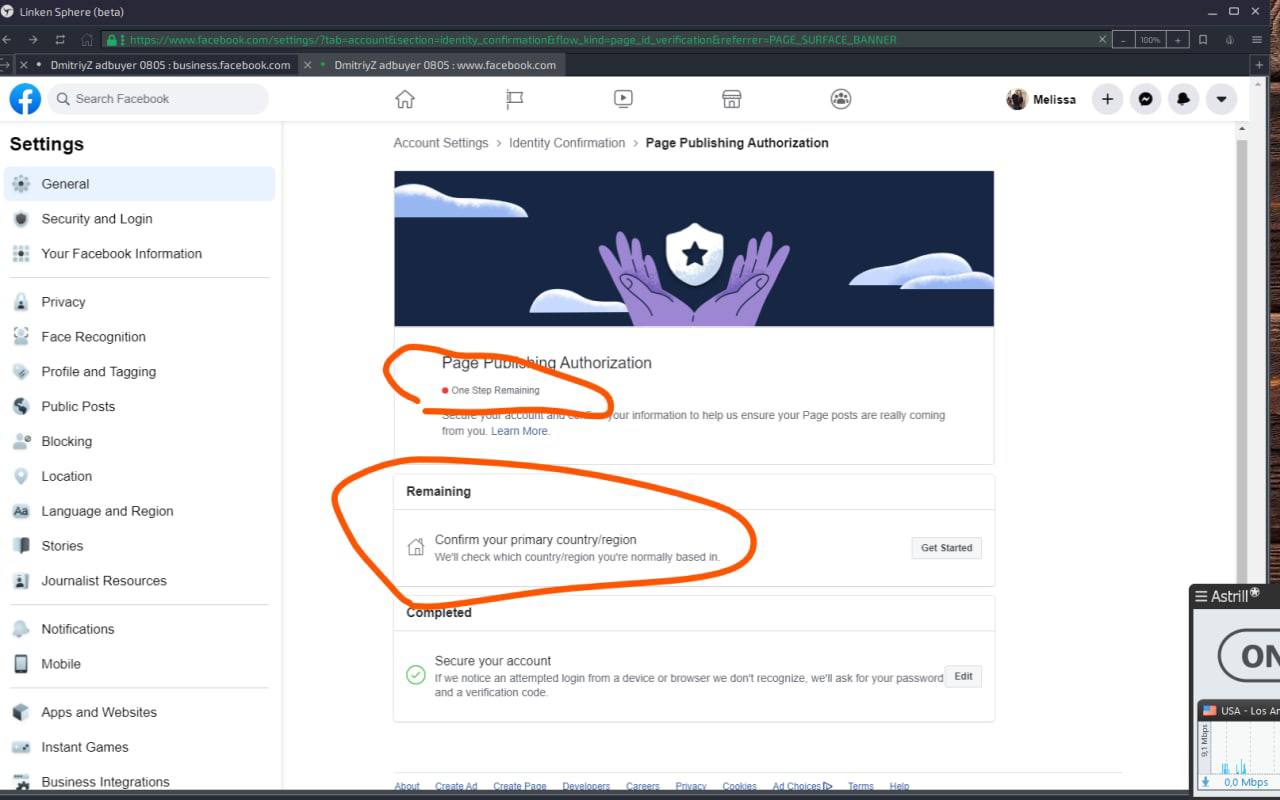The image size is (1280, 800).
Task: Close the business.facebook.com tab
Action: point(24,65)
